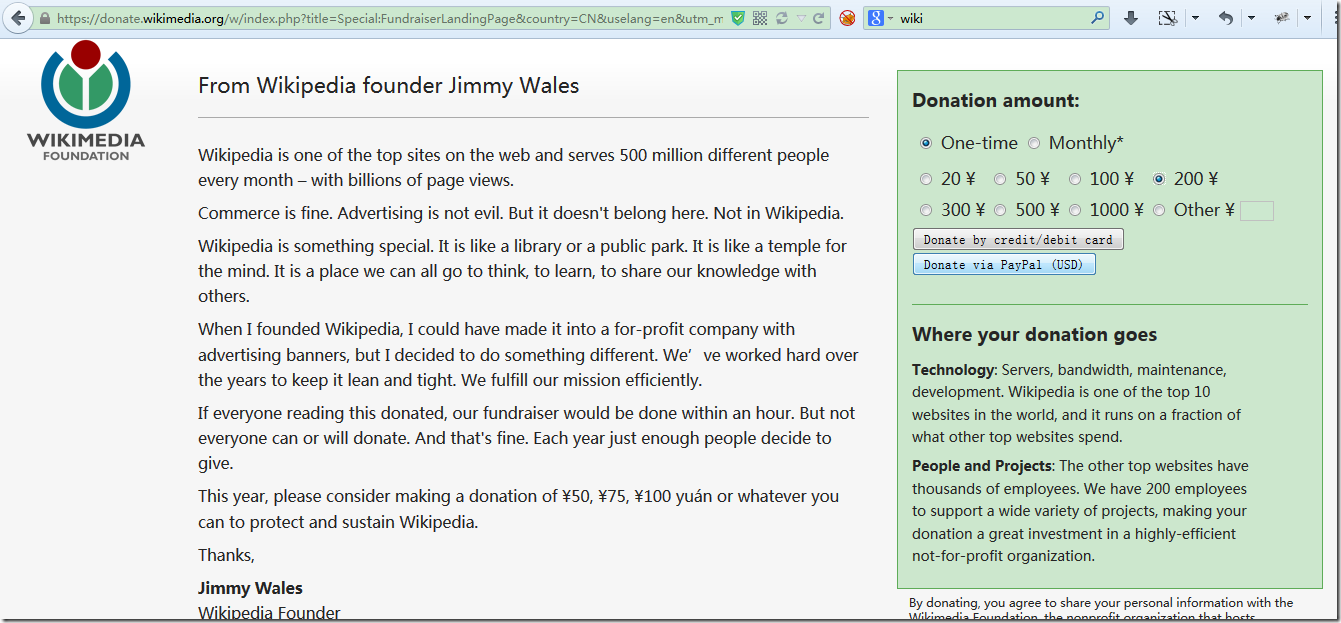Click the paragraph starting 'Commerce is fine.'
This screenshot has height=623, width=1341.
pyautogui.click(x=521, y=213)
